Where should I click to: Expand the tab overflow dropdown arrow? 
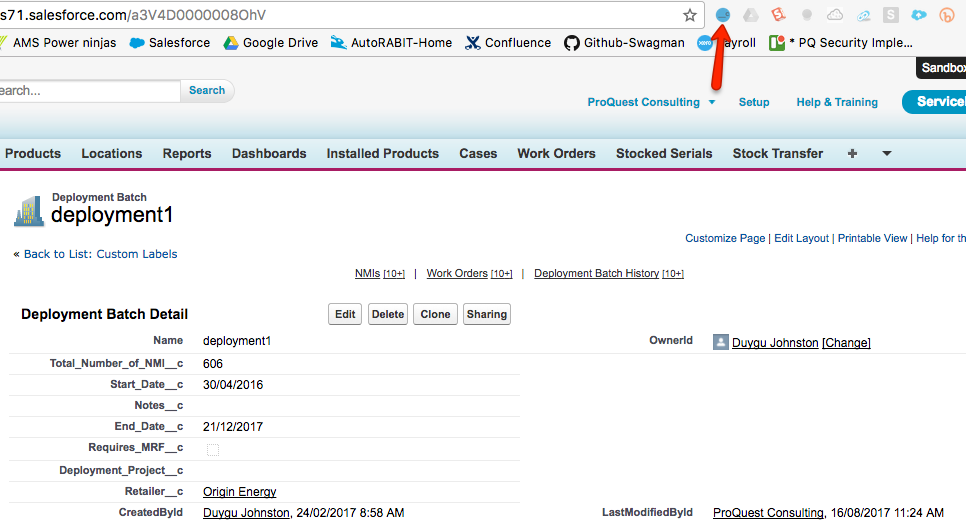click(x=887, y=153)
